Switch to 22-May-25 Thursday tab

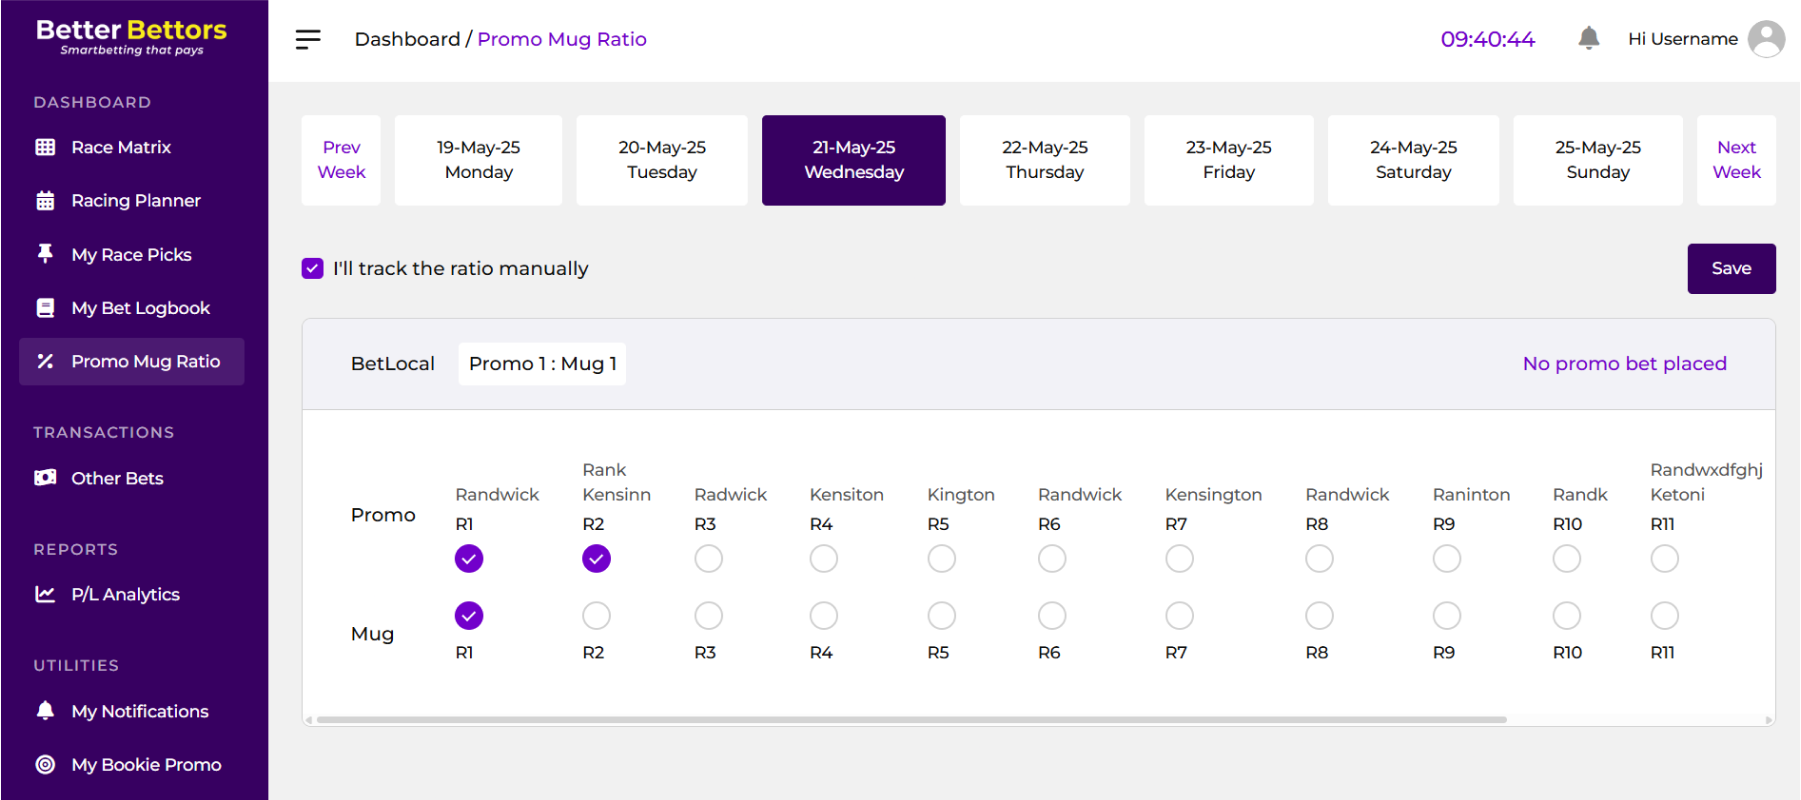(1044, 160)
